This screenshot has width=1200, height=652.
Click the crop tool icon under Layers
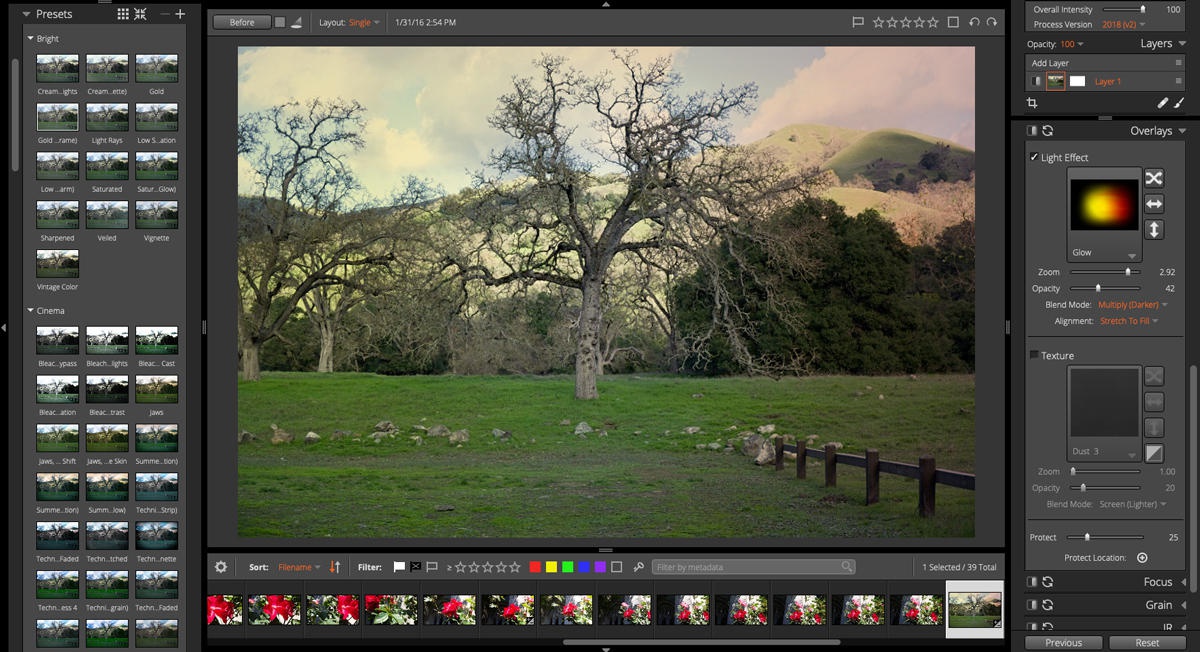[1032, 102]
